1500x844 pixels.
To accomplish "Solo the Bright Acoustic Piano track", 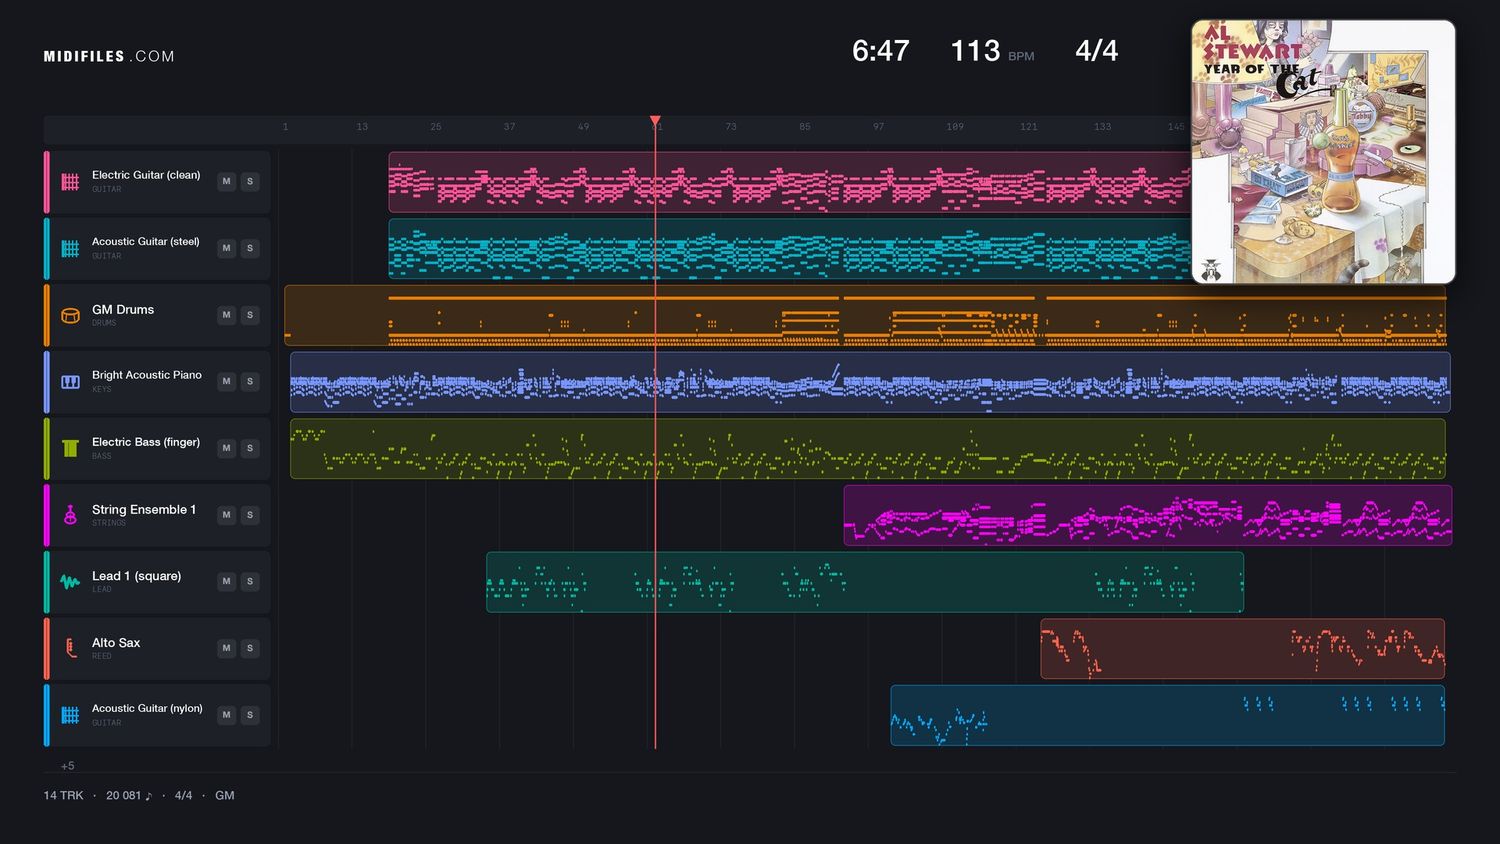I will [x=250, y=382].
